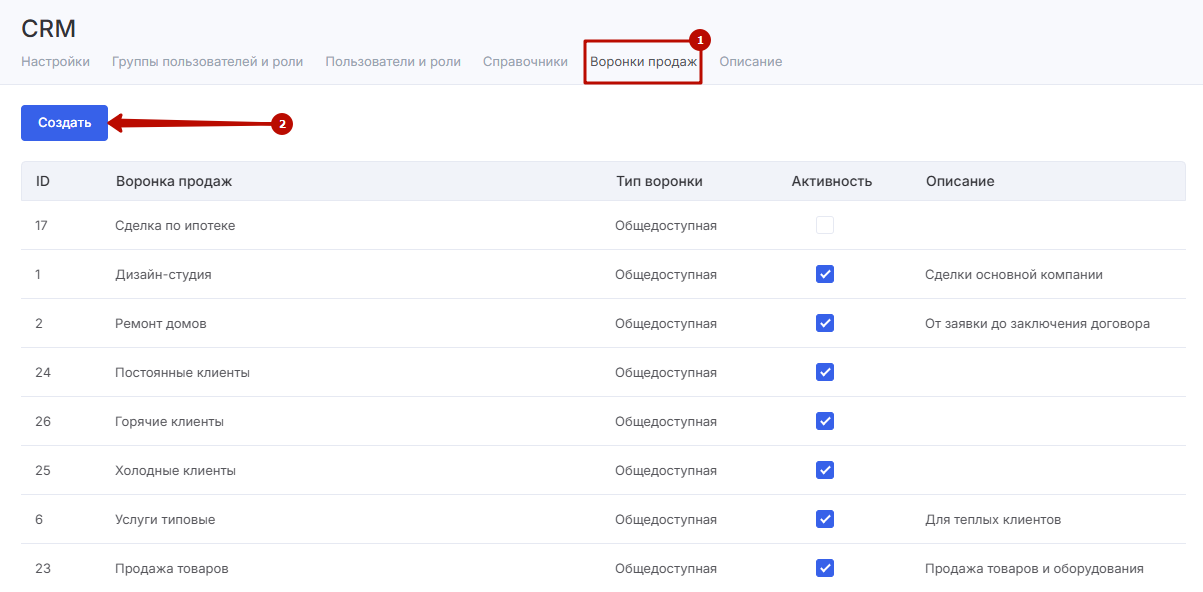This screenshot has width=1203, height=592.
Task: Go to the Справочники tab
Action: [525, 62]
